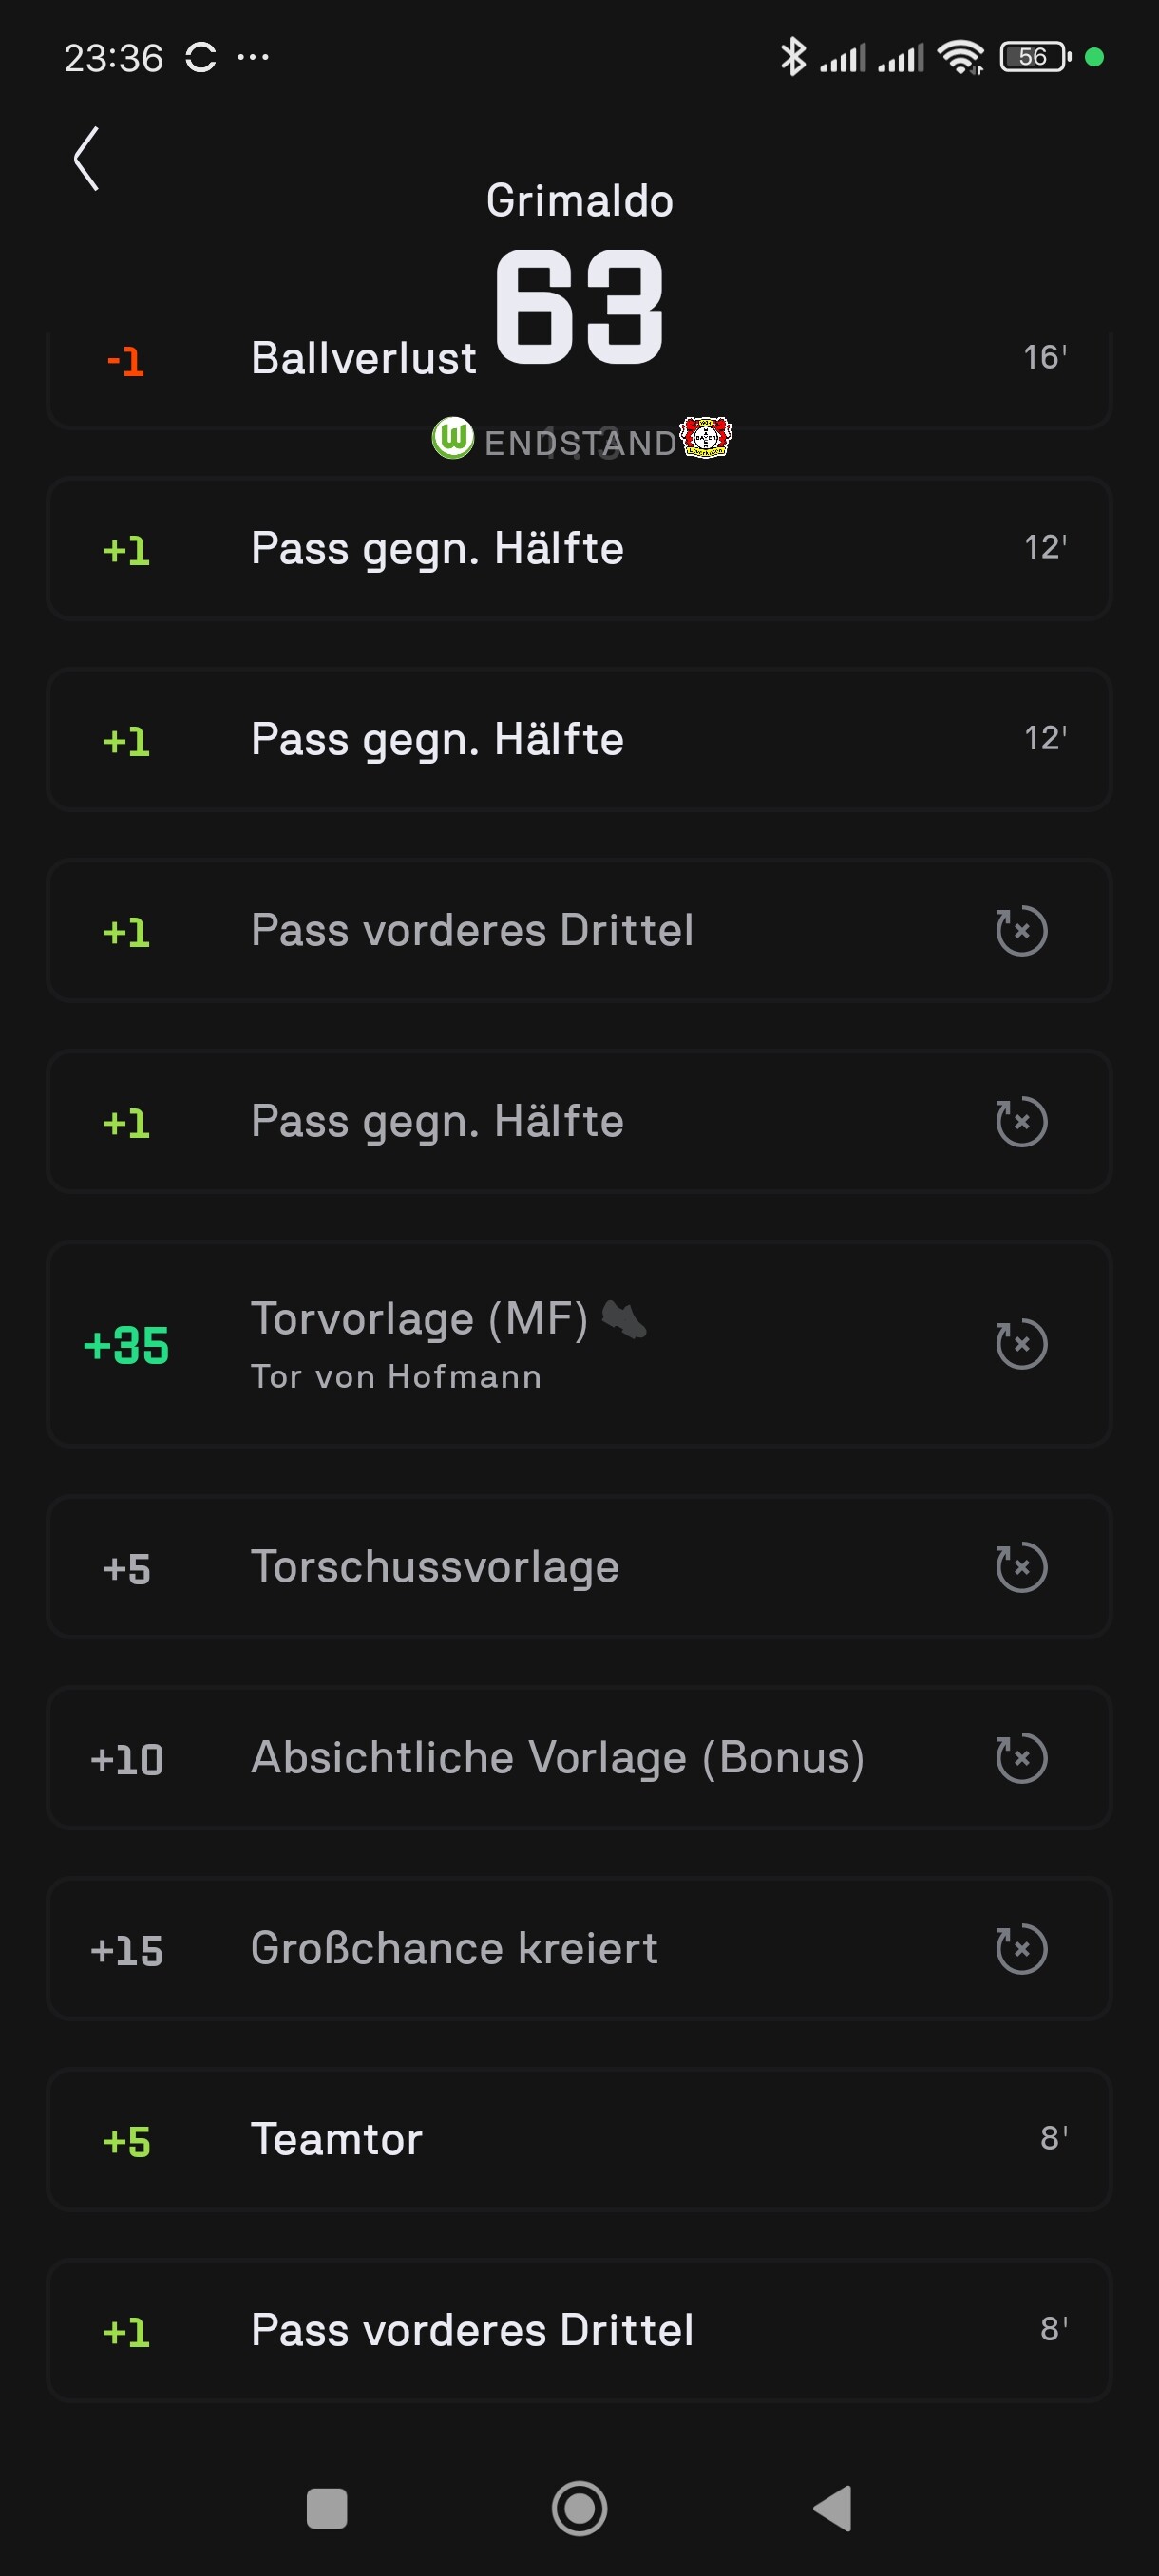Tap the boot icon beside Torvorlage (MF)
The width and height of the screenshot is (1159, 2576).
point(625,1320)
